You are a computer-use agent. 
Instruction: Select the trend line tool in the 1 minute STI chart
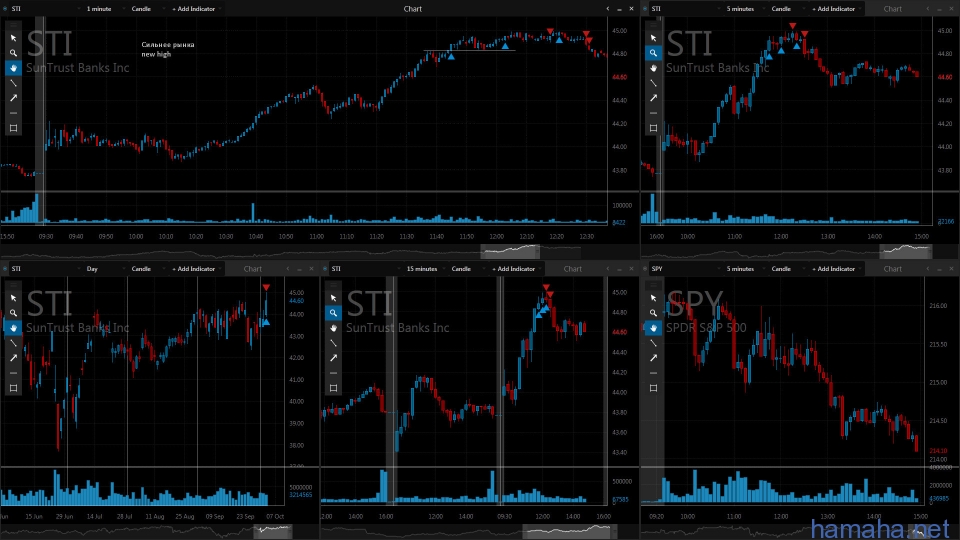pos(13,83)
